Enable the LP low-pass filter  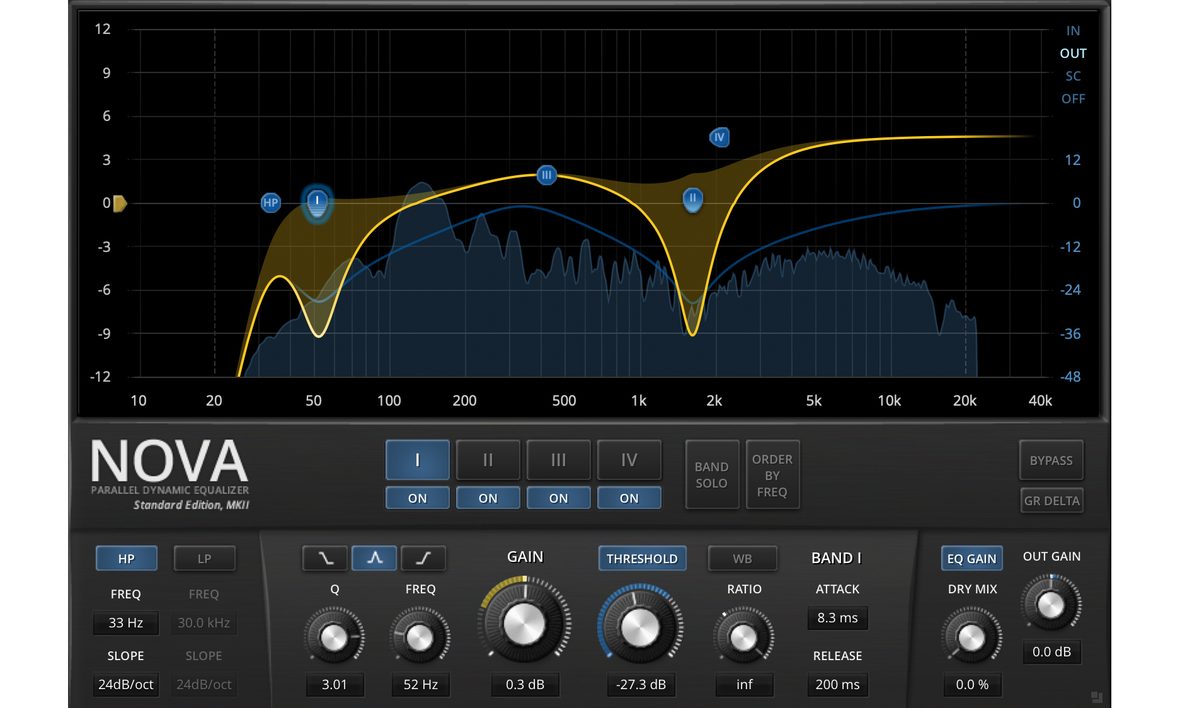[204, 558]
